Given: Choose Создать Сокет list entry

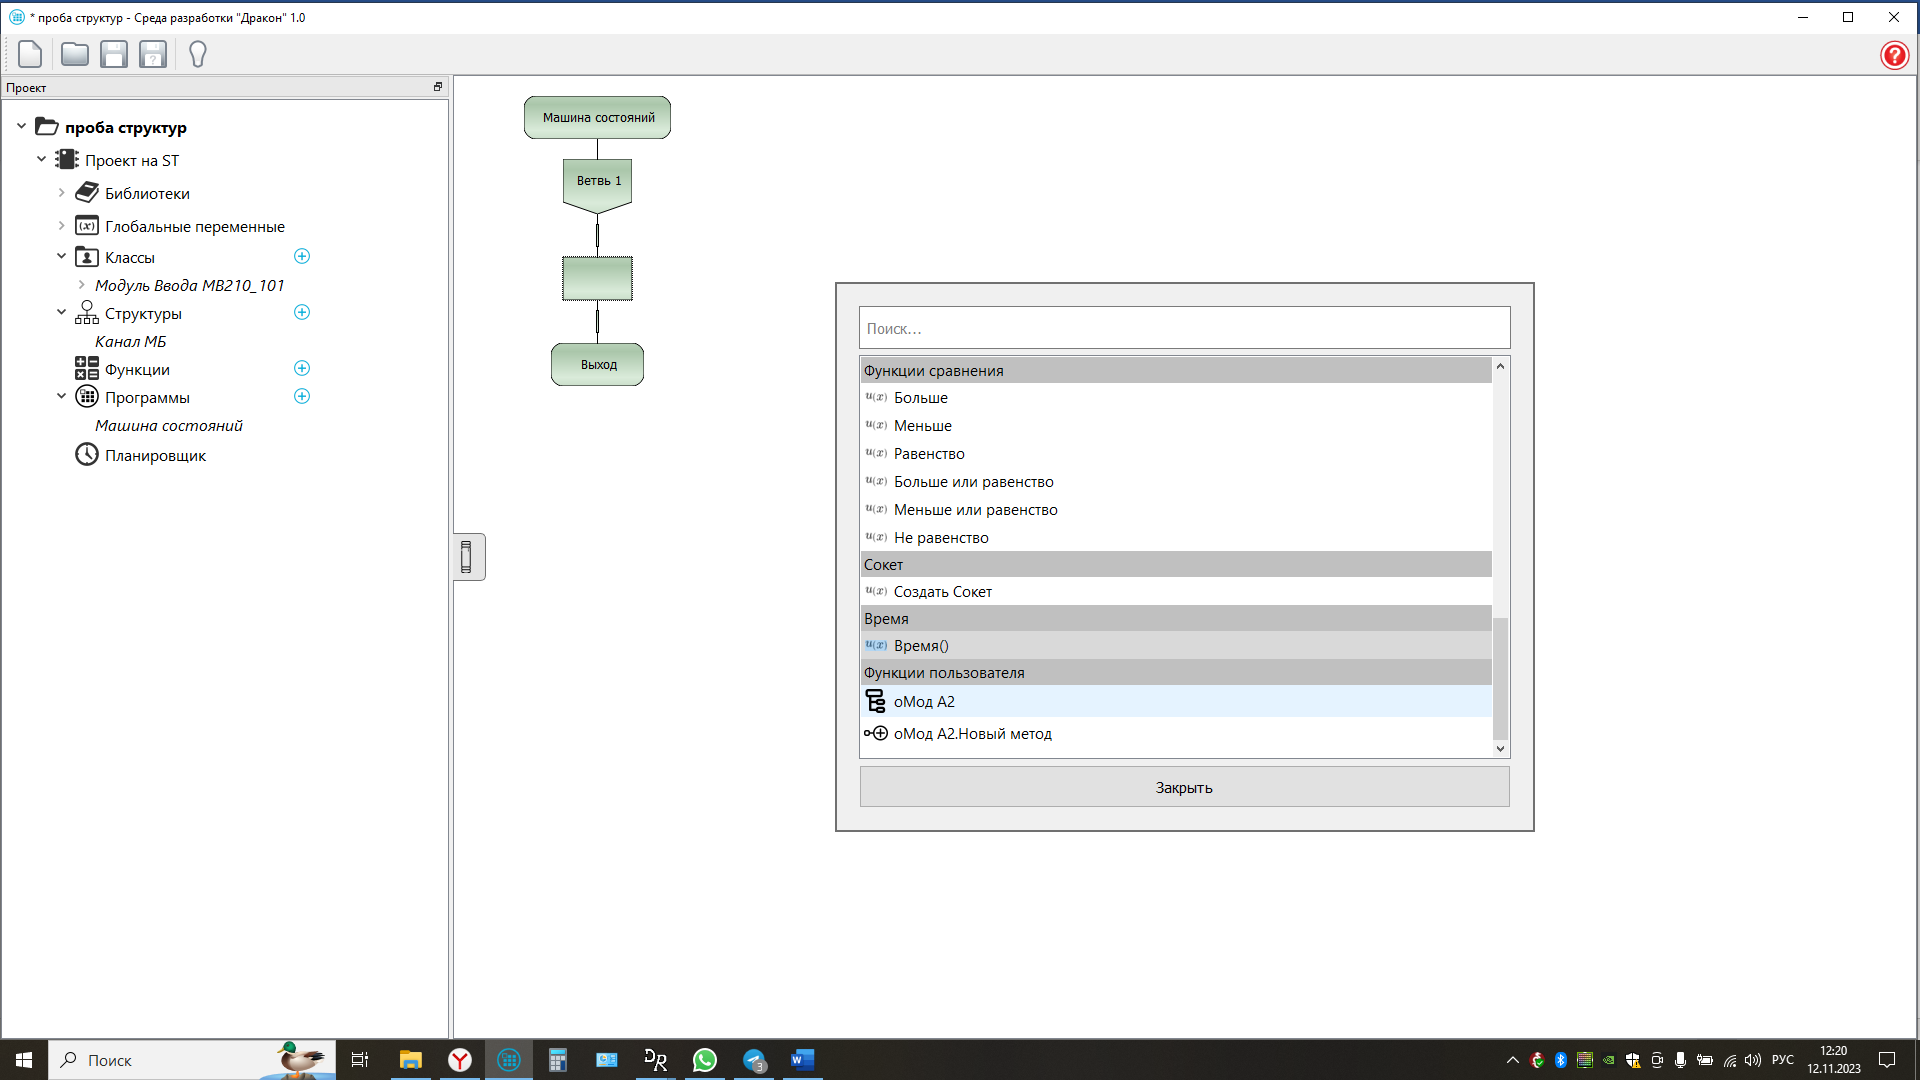Looking at the screenshot, I should click(942, 592).
